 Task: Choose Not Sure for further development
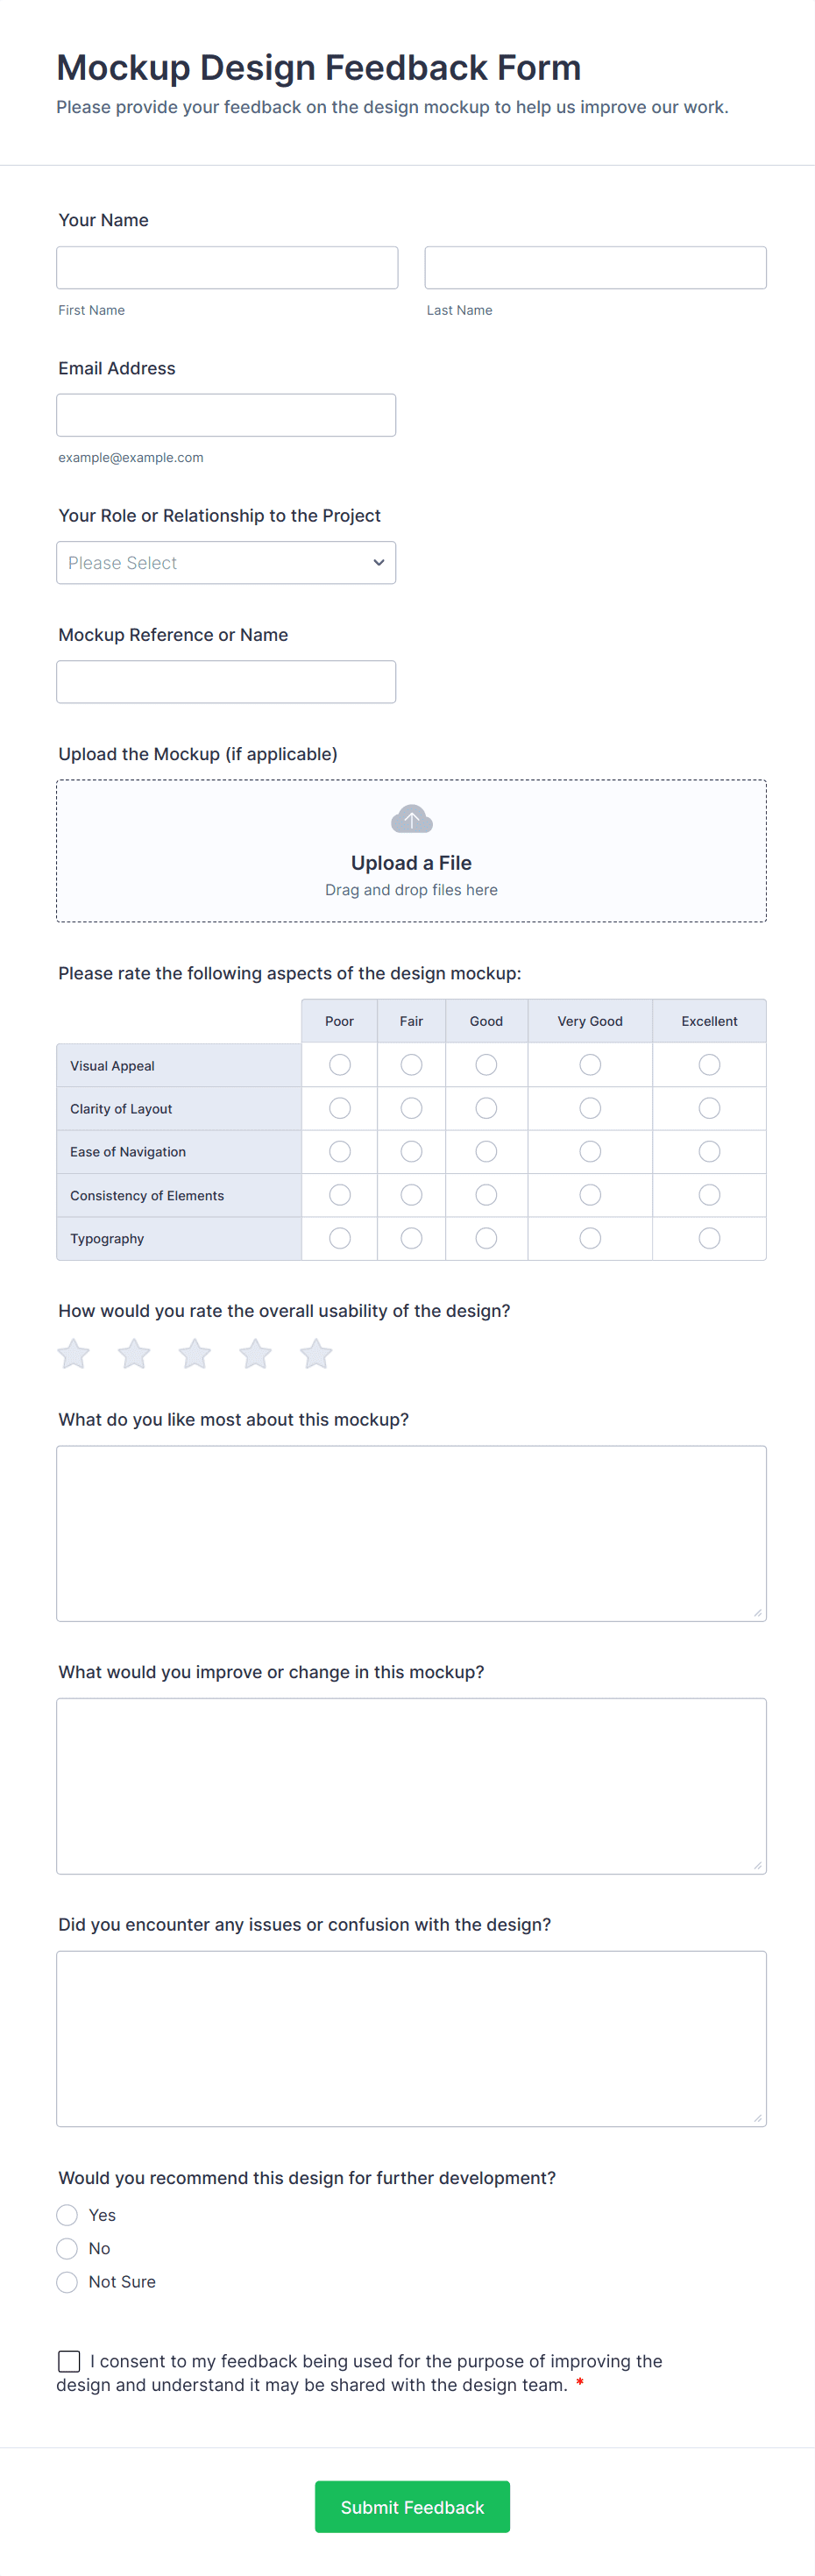pos(67,2281)
